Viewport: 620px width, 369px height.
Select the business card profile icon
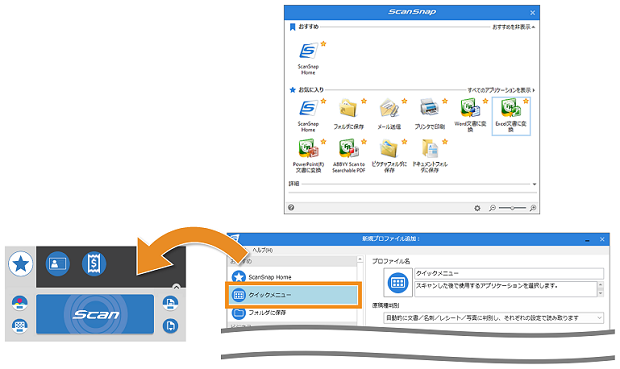tap(58, 263)
